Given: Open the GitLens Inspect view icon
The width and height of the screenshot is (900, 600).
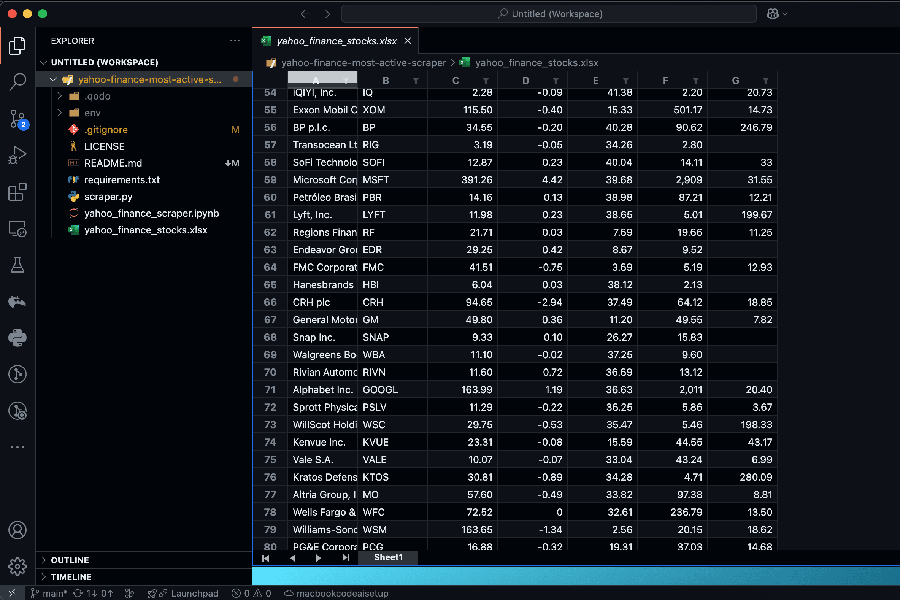Looking at the screenshot, I should pos(17,411).
